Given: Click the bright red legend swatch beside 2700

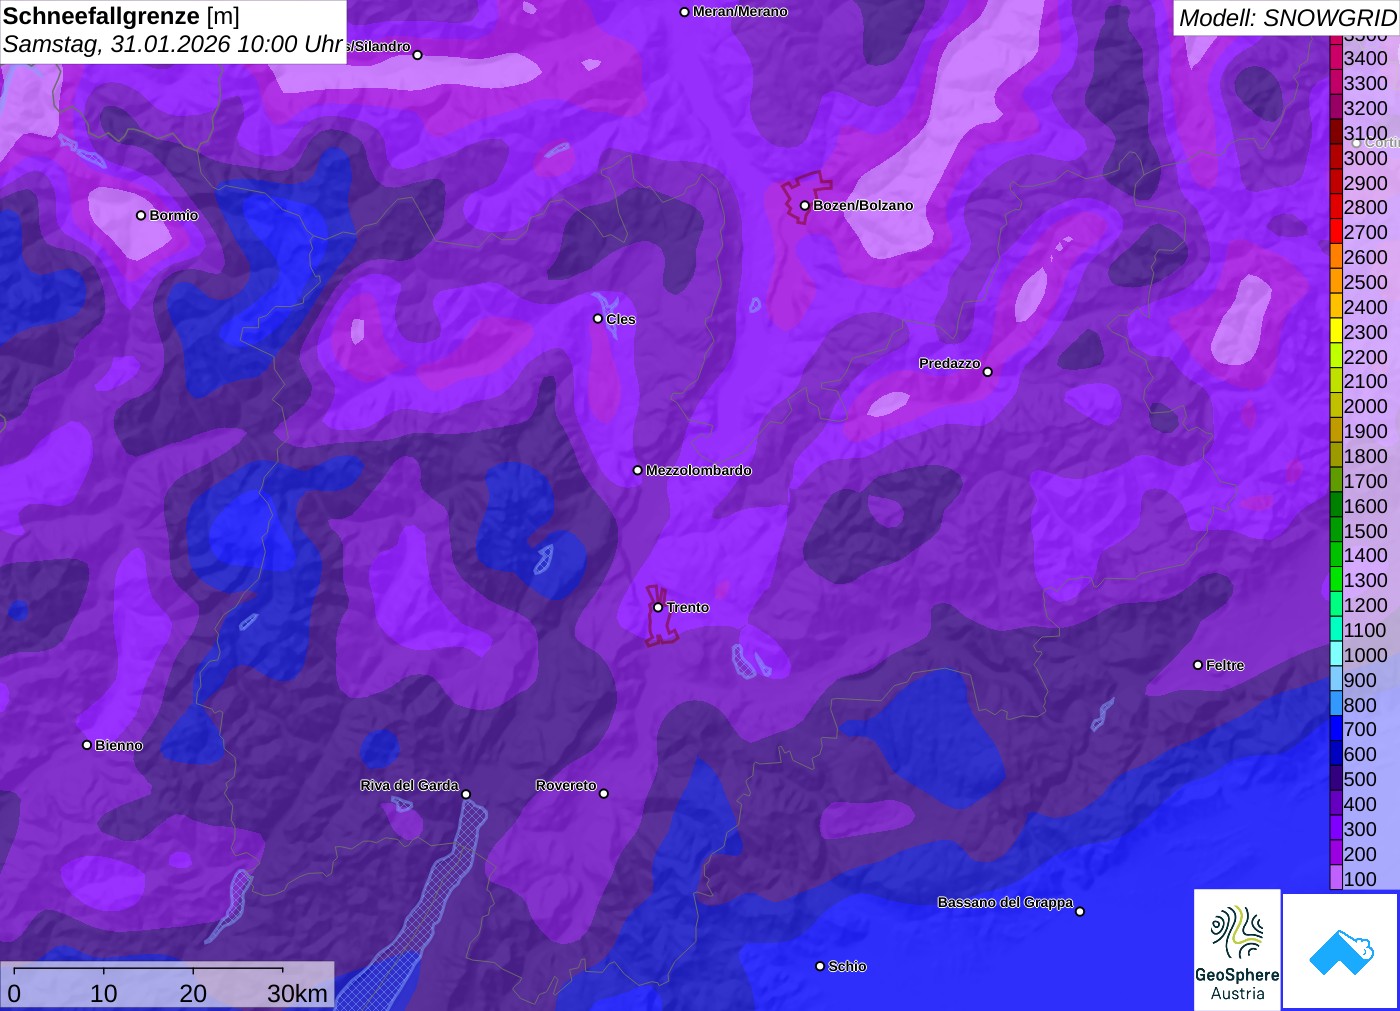Looking at the screenshot, I should 1336,232.
